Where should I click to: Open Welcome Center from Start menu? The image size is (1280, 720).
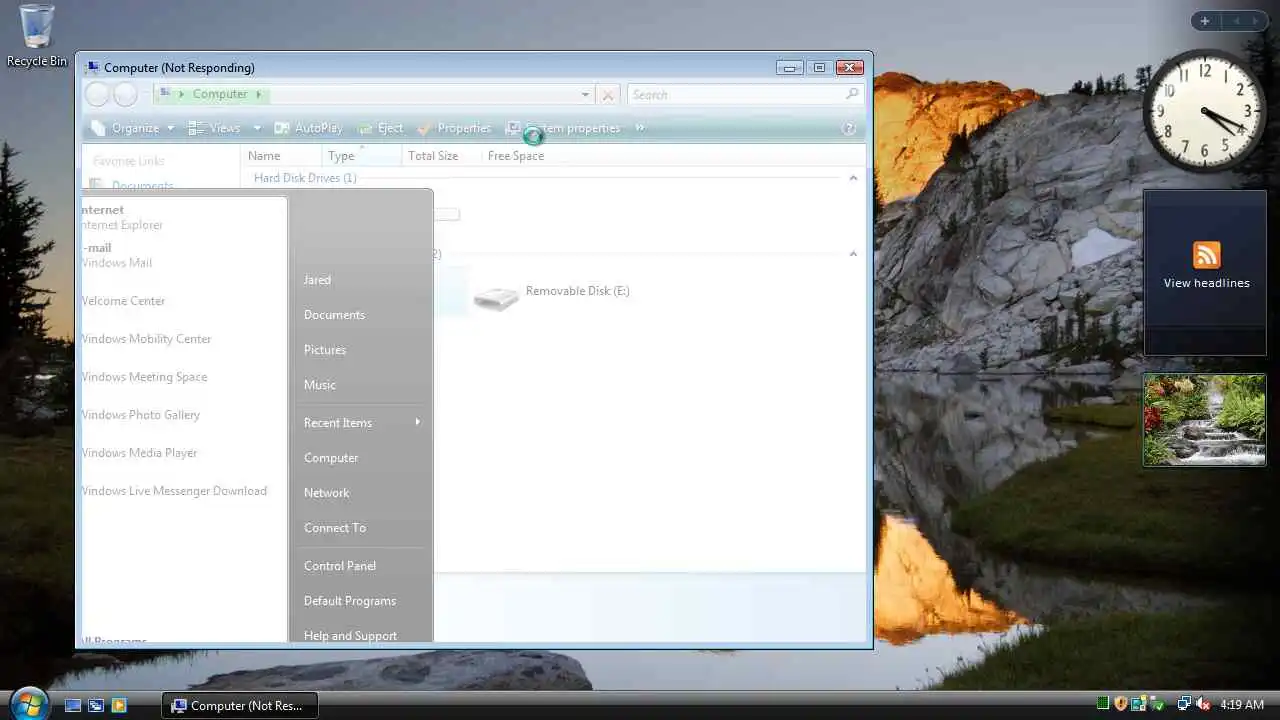[123, 301]
